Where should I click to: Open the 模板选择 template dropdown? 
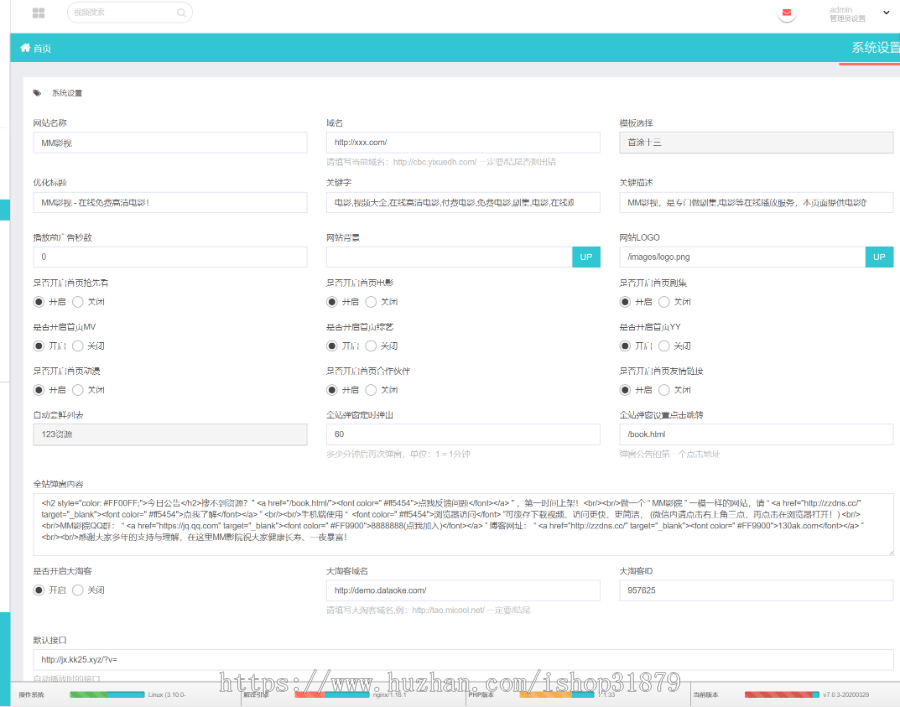tap(755, 143)
